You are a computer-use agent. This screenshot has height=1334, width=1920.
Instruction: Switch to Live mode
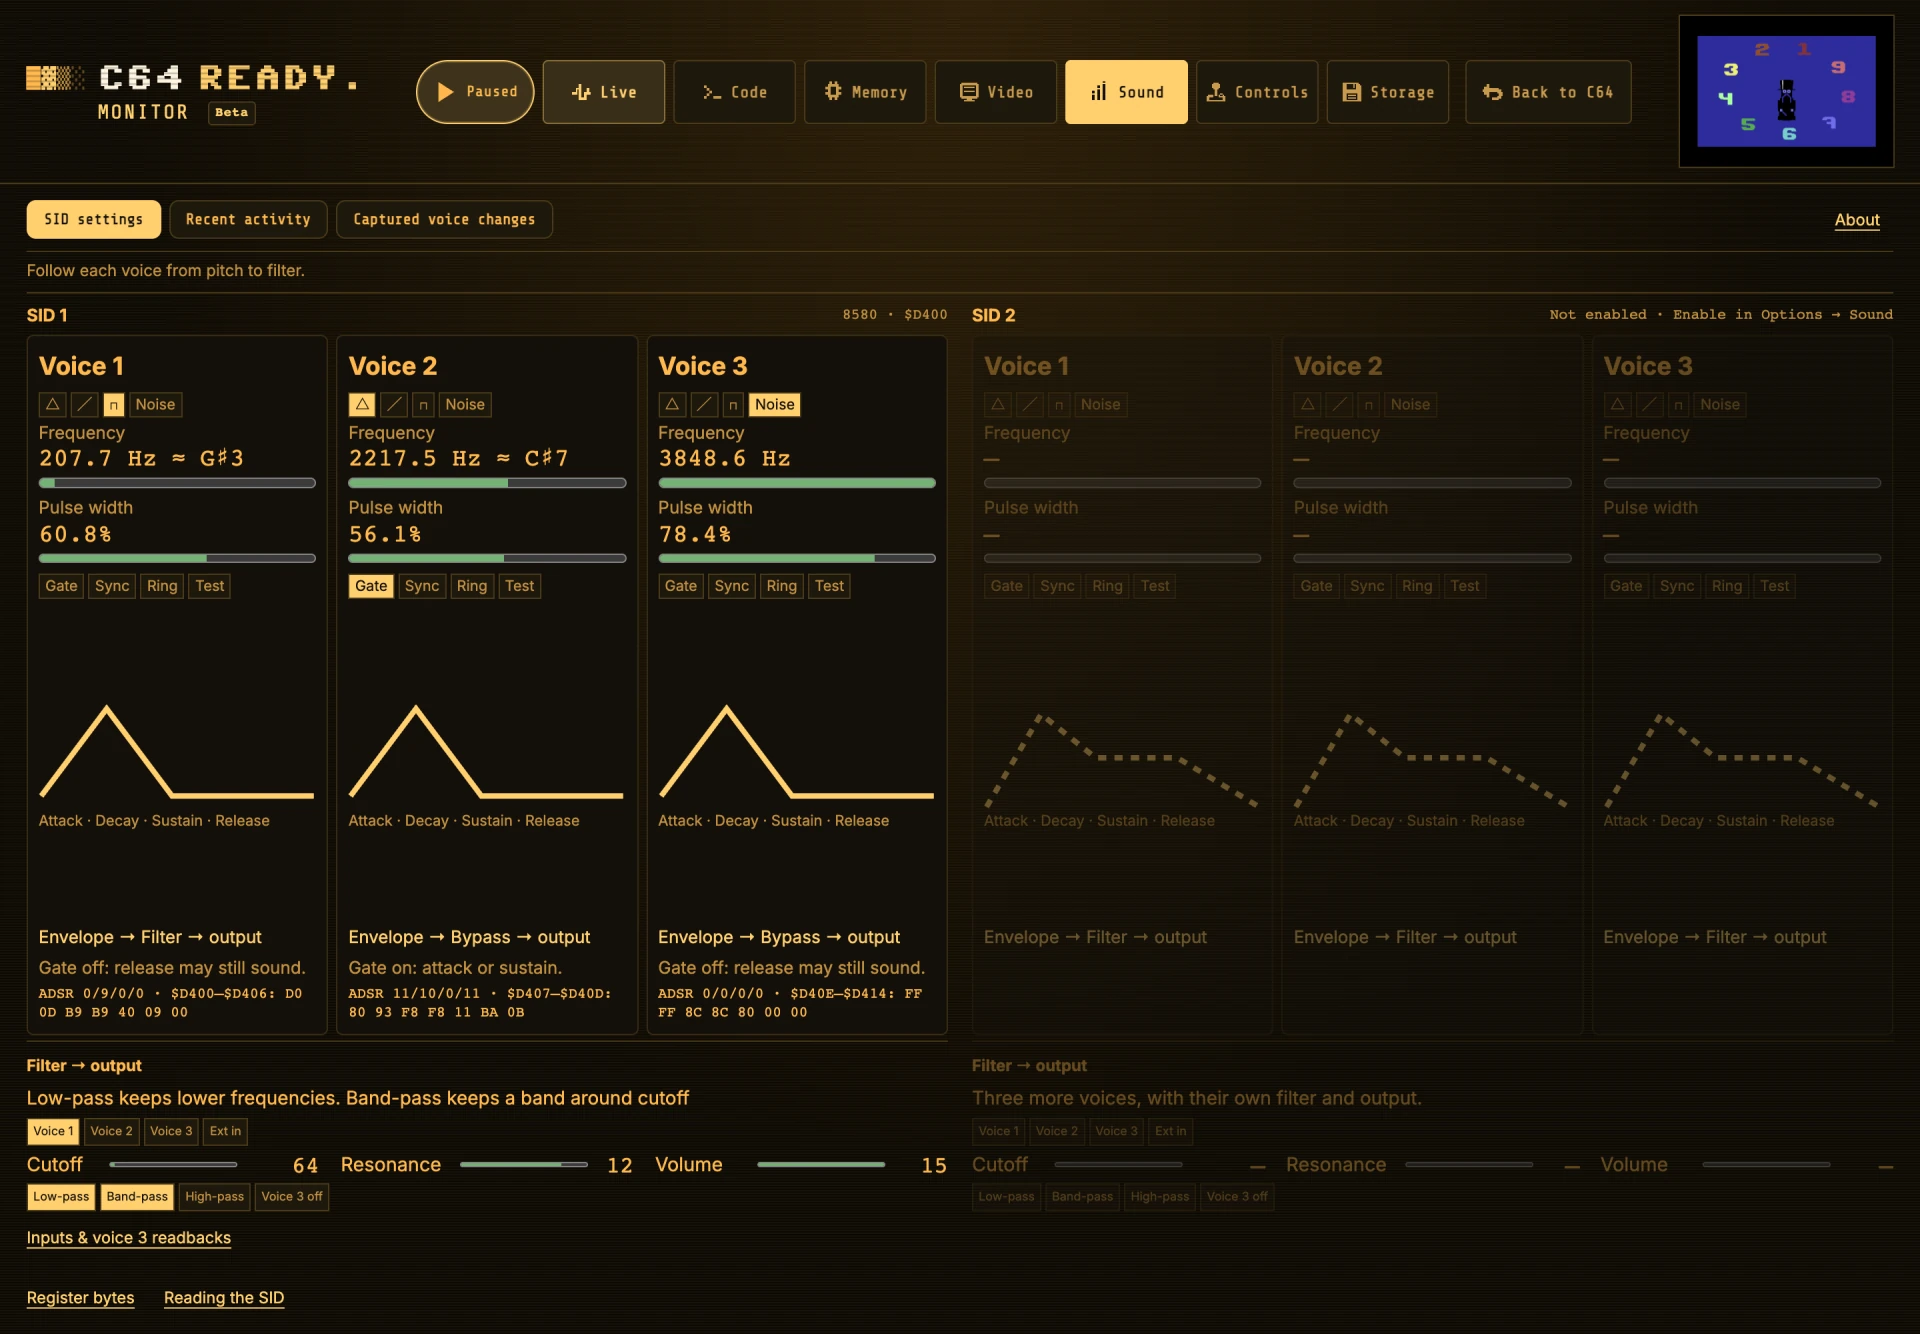604,92
